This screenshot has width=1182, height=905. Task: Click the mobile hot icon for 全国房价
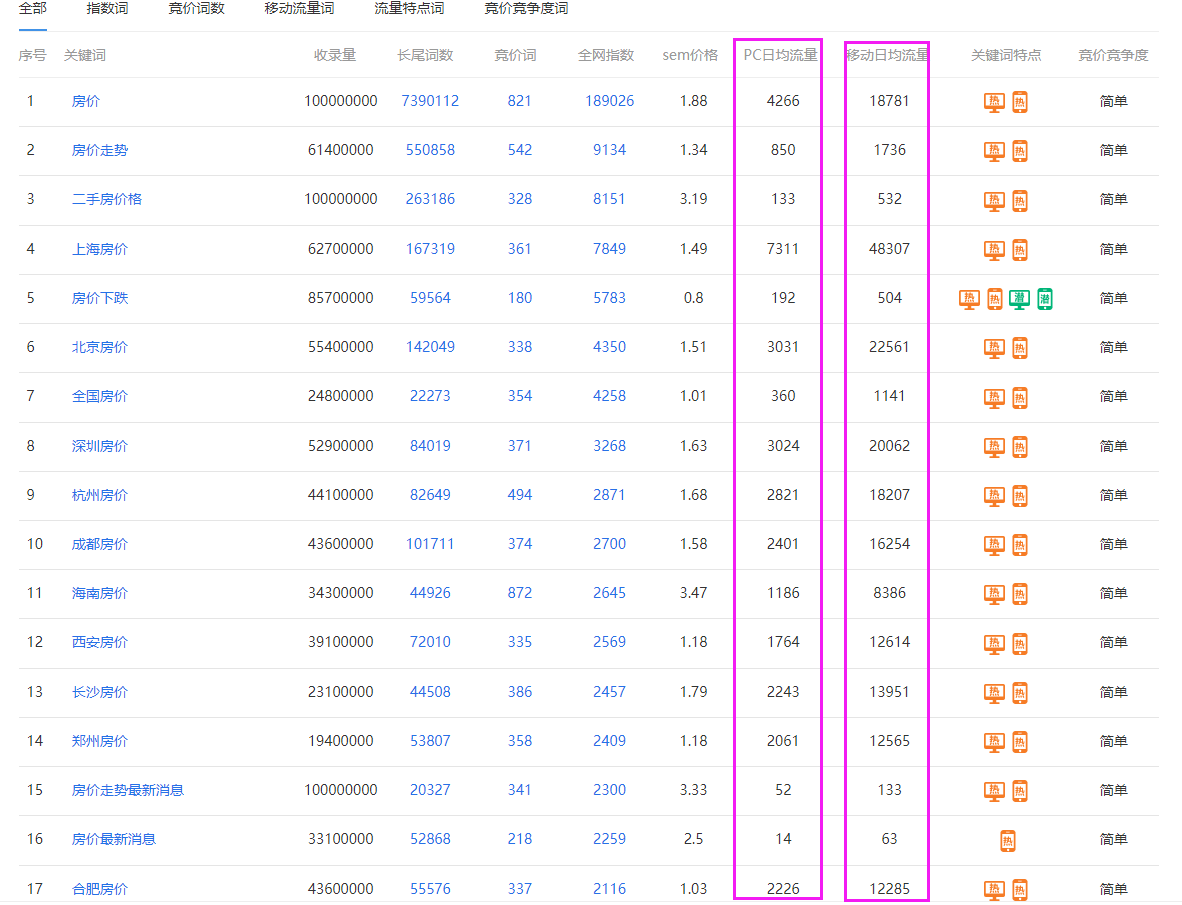point(1020,397)
